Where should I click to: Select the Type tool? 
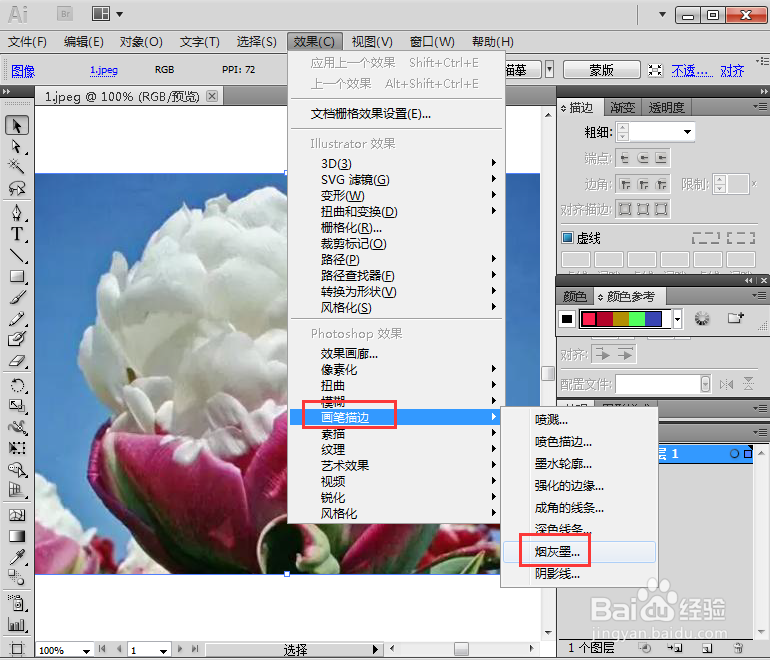(x=17, y=234)
